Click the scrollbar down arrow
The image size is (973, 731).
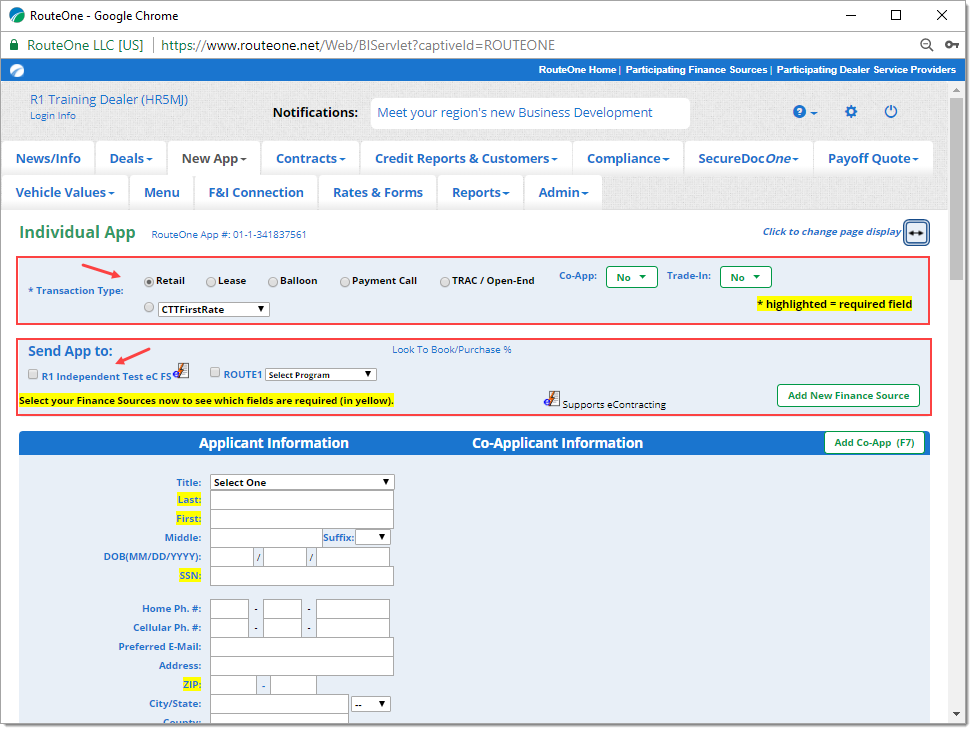pos(956,714)
